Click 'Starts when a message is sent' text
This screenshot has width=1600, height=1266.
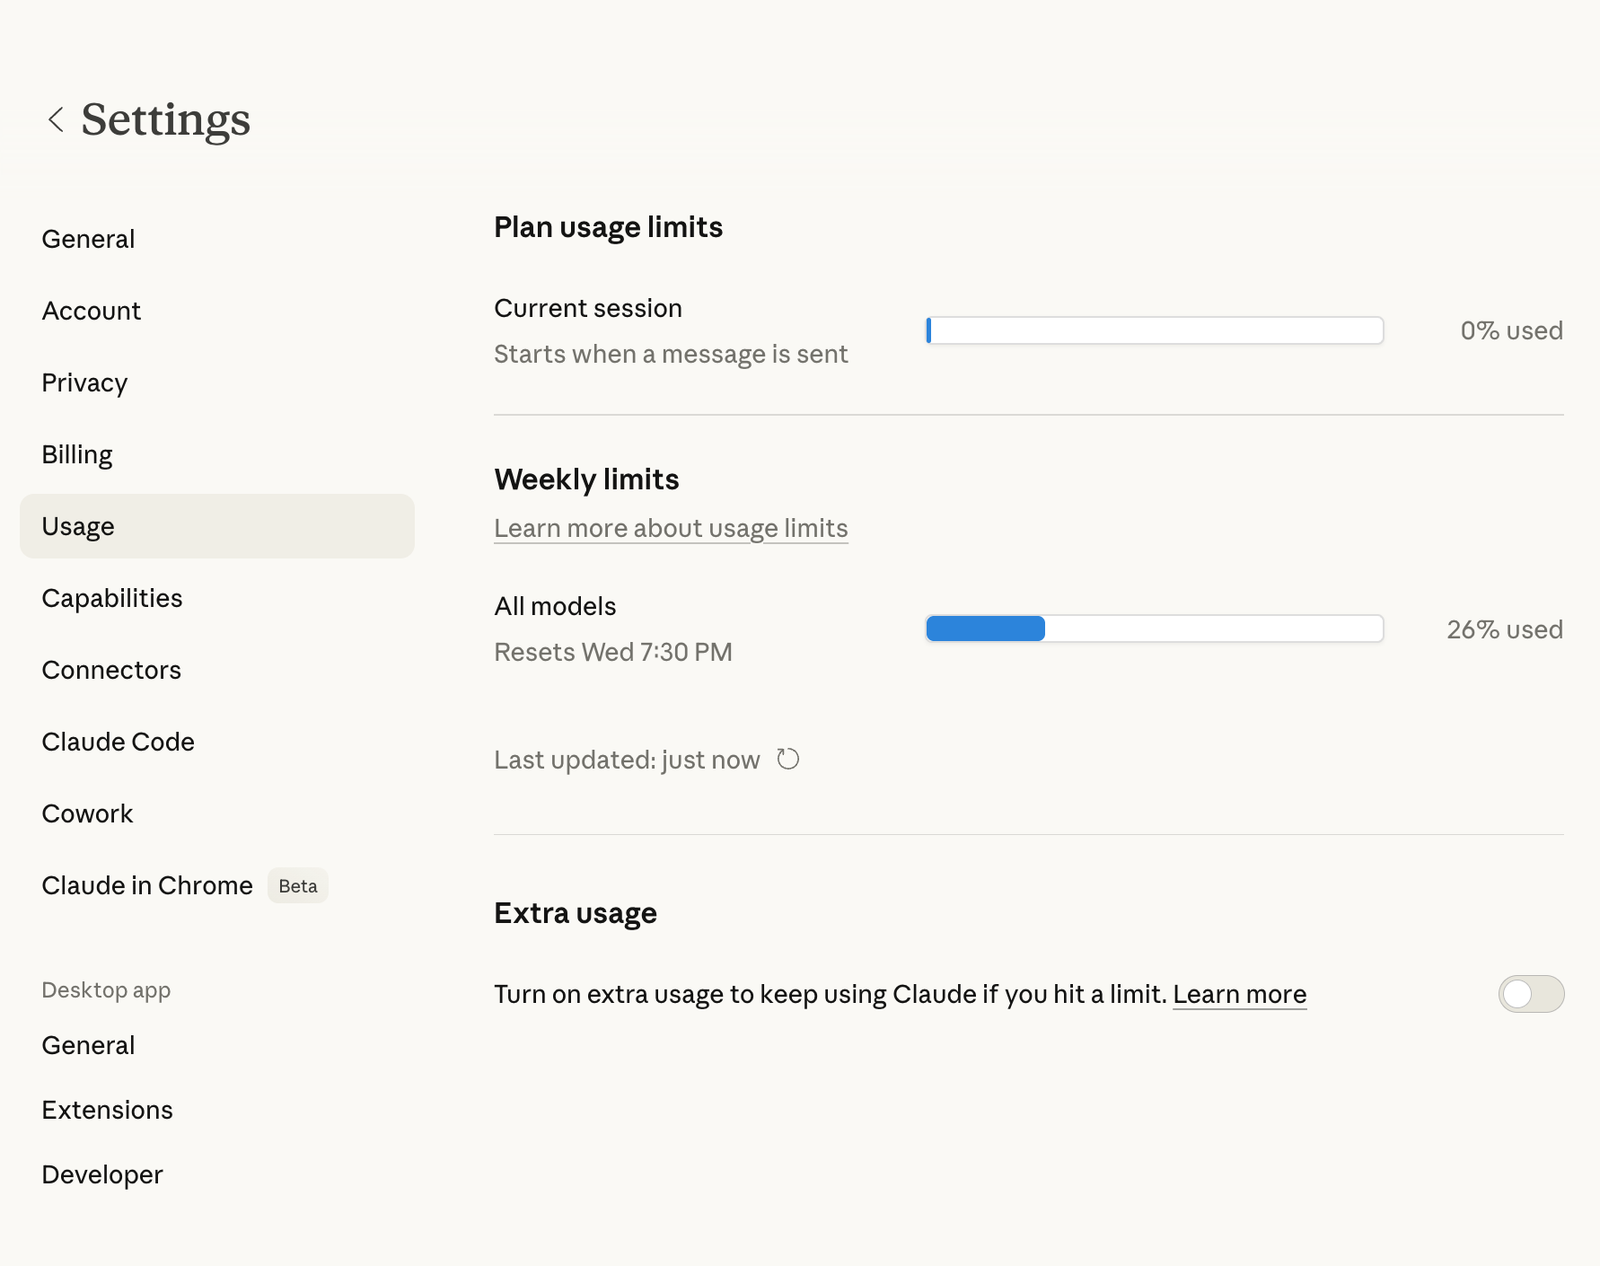coord(671,354)
